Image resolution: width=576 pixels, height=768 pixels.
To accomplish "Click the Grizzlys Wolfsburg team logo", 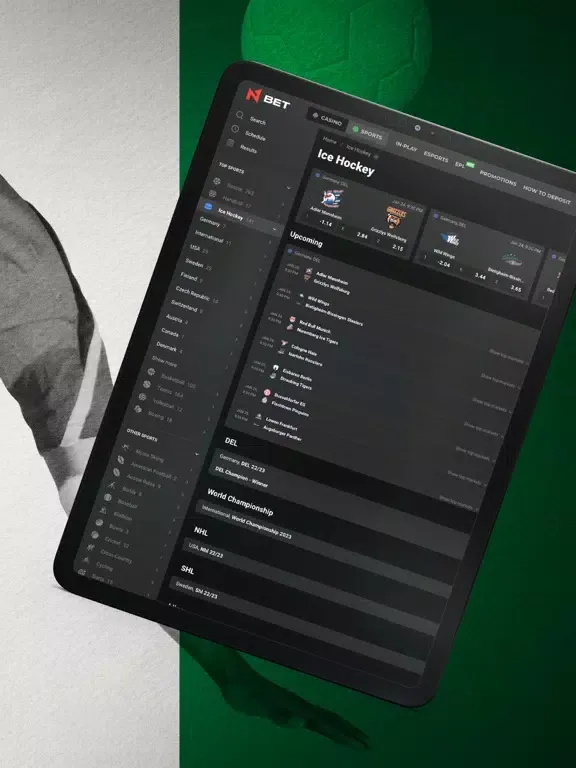I will click(x=395, y=217).
